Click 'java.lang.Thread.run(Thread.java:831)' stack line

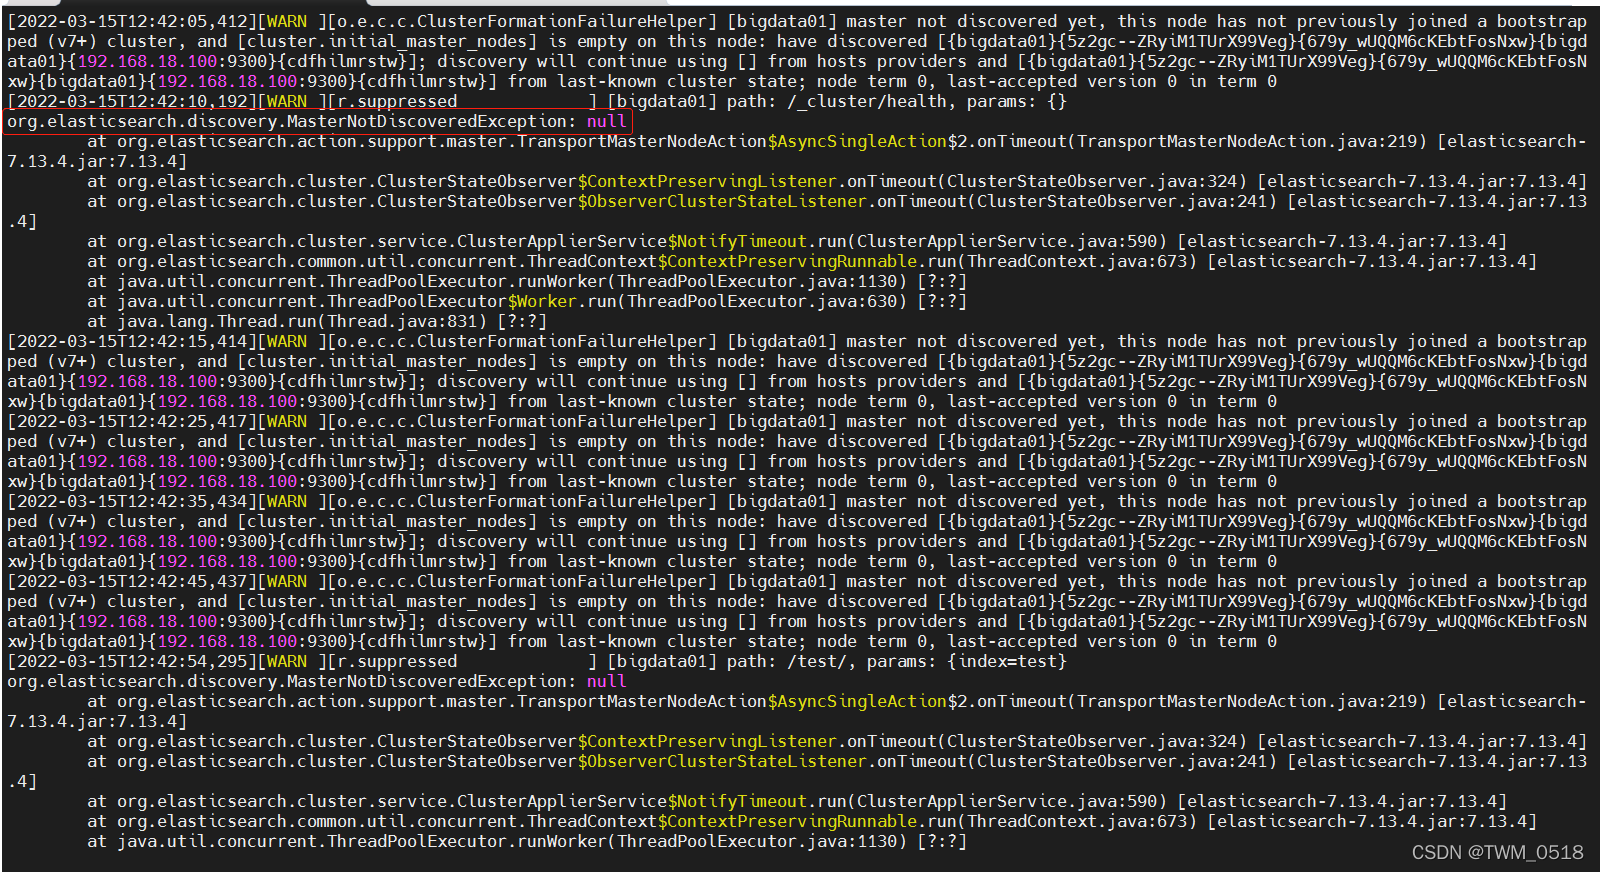(302, 321)
